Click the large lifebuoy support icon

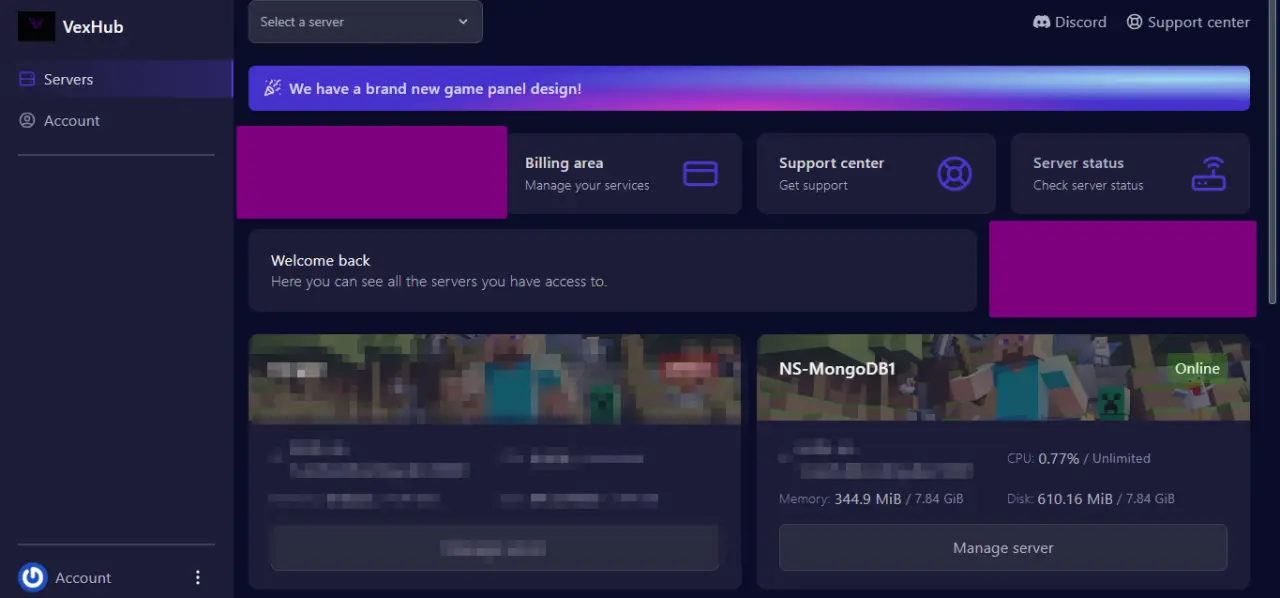(954, 174)
